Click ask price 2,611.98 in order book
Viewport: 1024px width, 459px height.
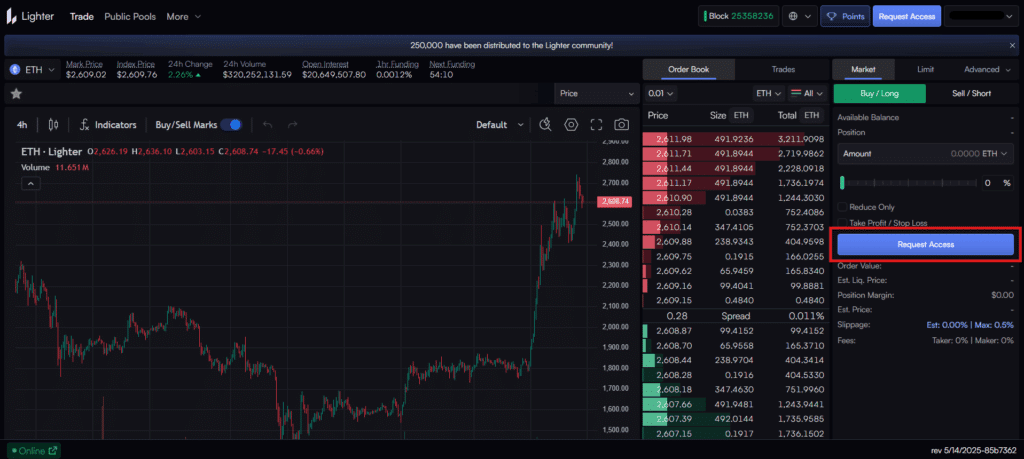[673, 139]
